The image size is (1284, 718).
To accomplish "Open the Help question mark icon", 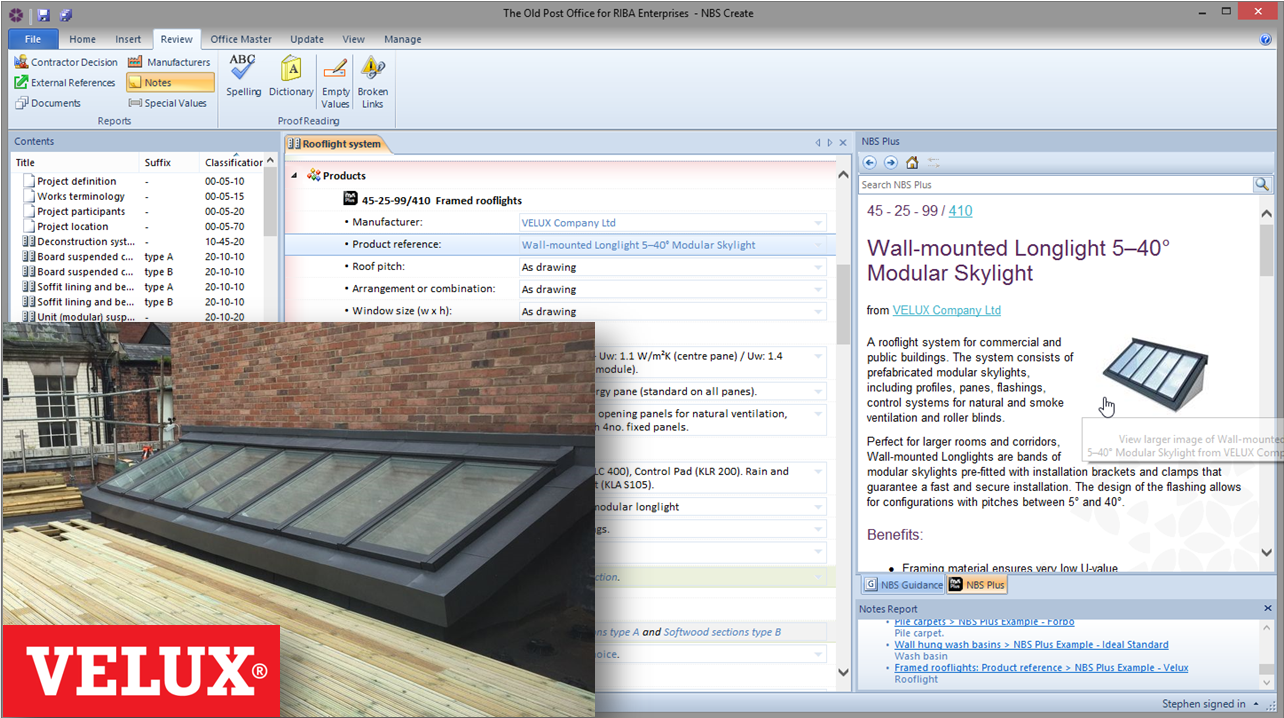I will [1266, 40].
